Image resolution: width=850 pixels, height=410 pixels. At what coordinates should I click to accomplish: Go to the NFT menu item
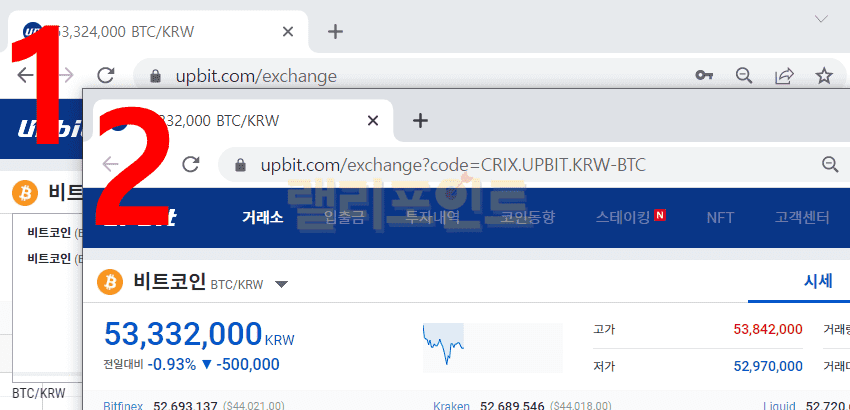(720, 217)
